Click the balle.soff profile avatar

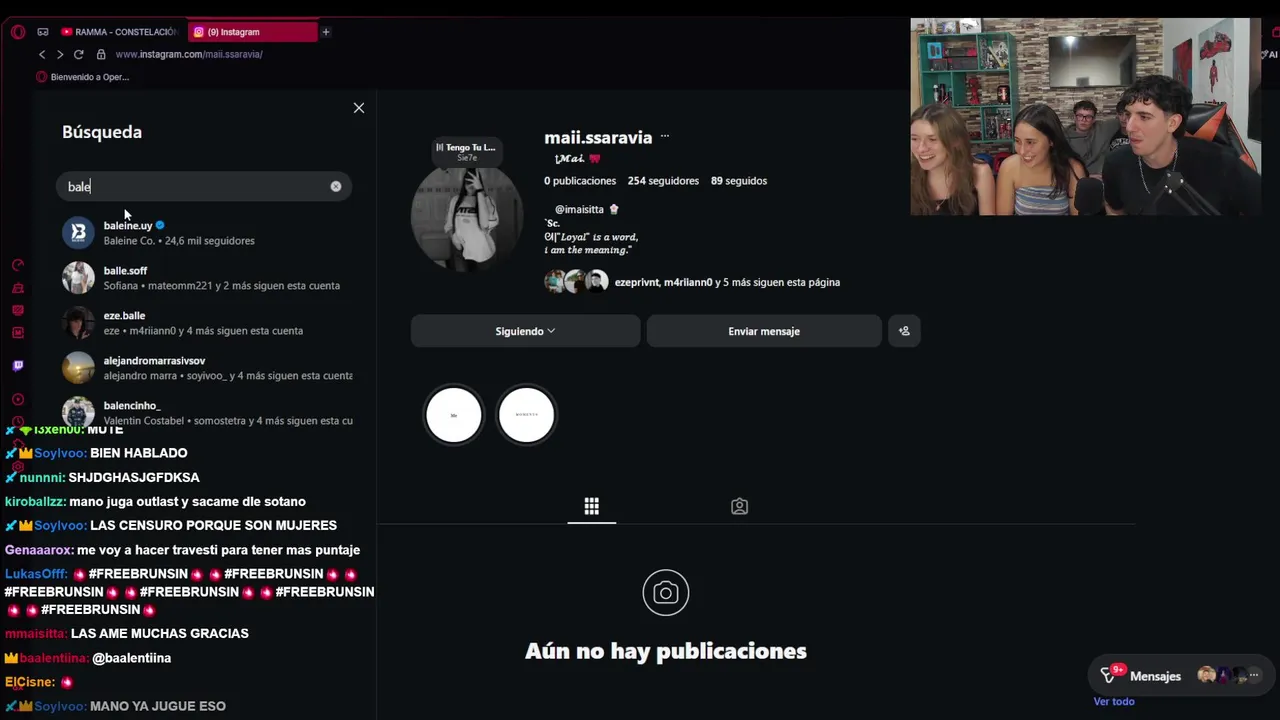click(x=78, y=277)
